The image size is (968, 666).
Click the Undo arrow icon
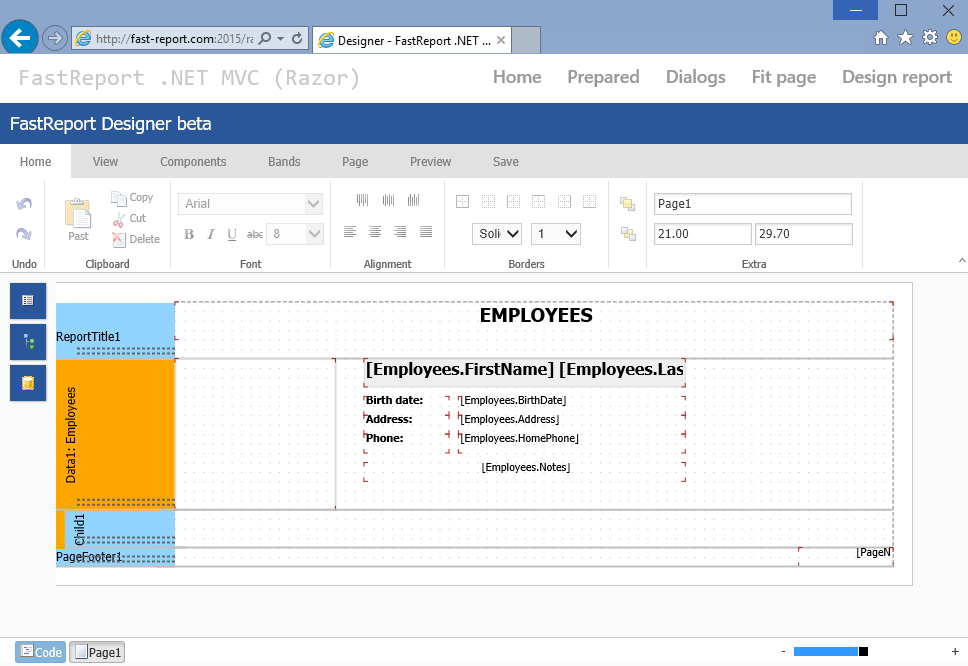[24, 204]
